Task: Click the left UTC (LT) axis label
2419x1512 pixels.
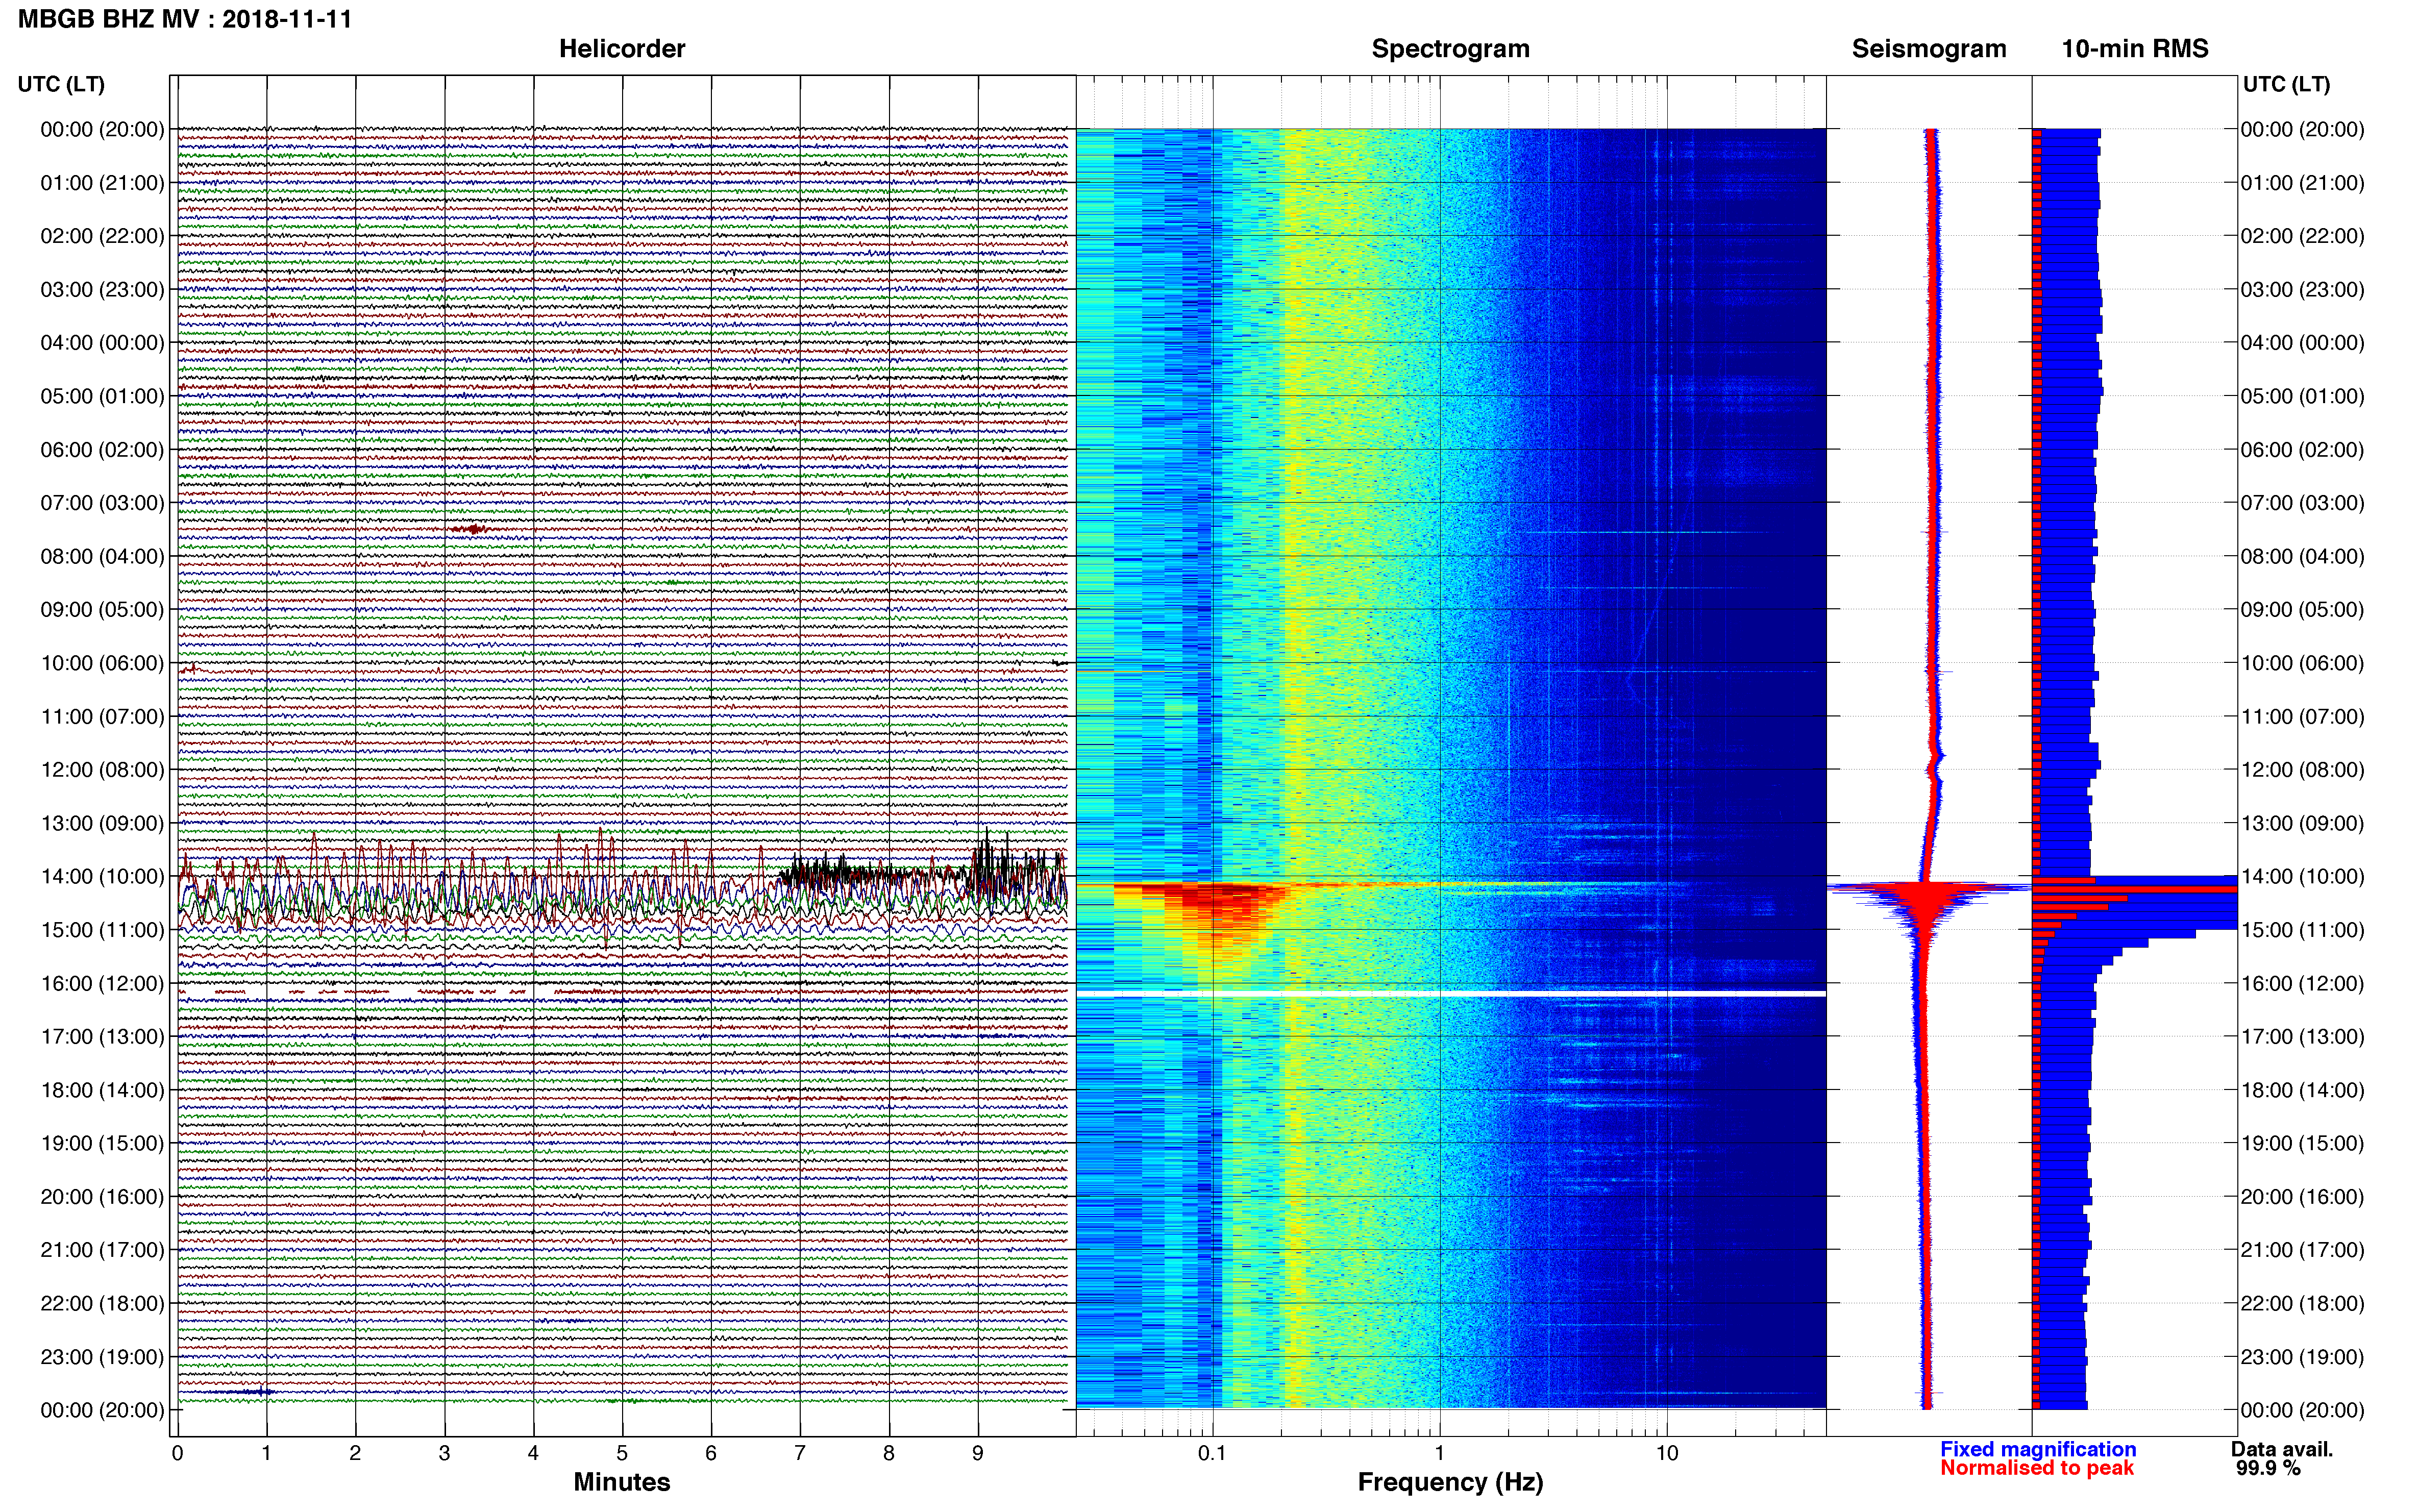Action: pos(61,84)
